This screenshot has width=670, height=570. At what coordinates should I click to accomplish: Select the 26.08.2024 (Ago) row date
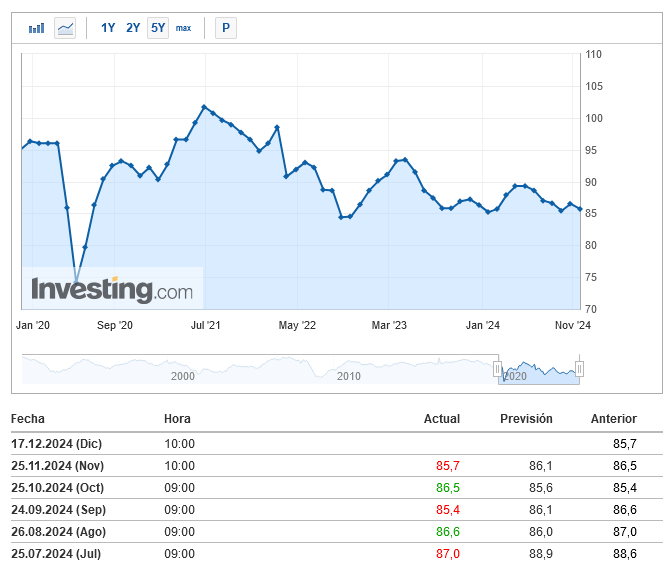(x=59, y=532)
